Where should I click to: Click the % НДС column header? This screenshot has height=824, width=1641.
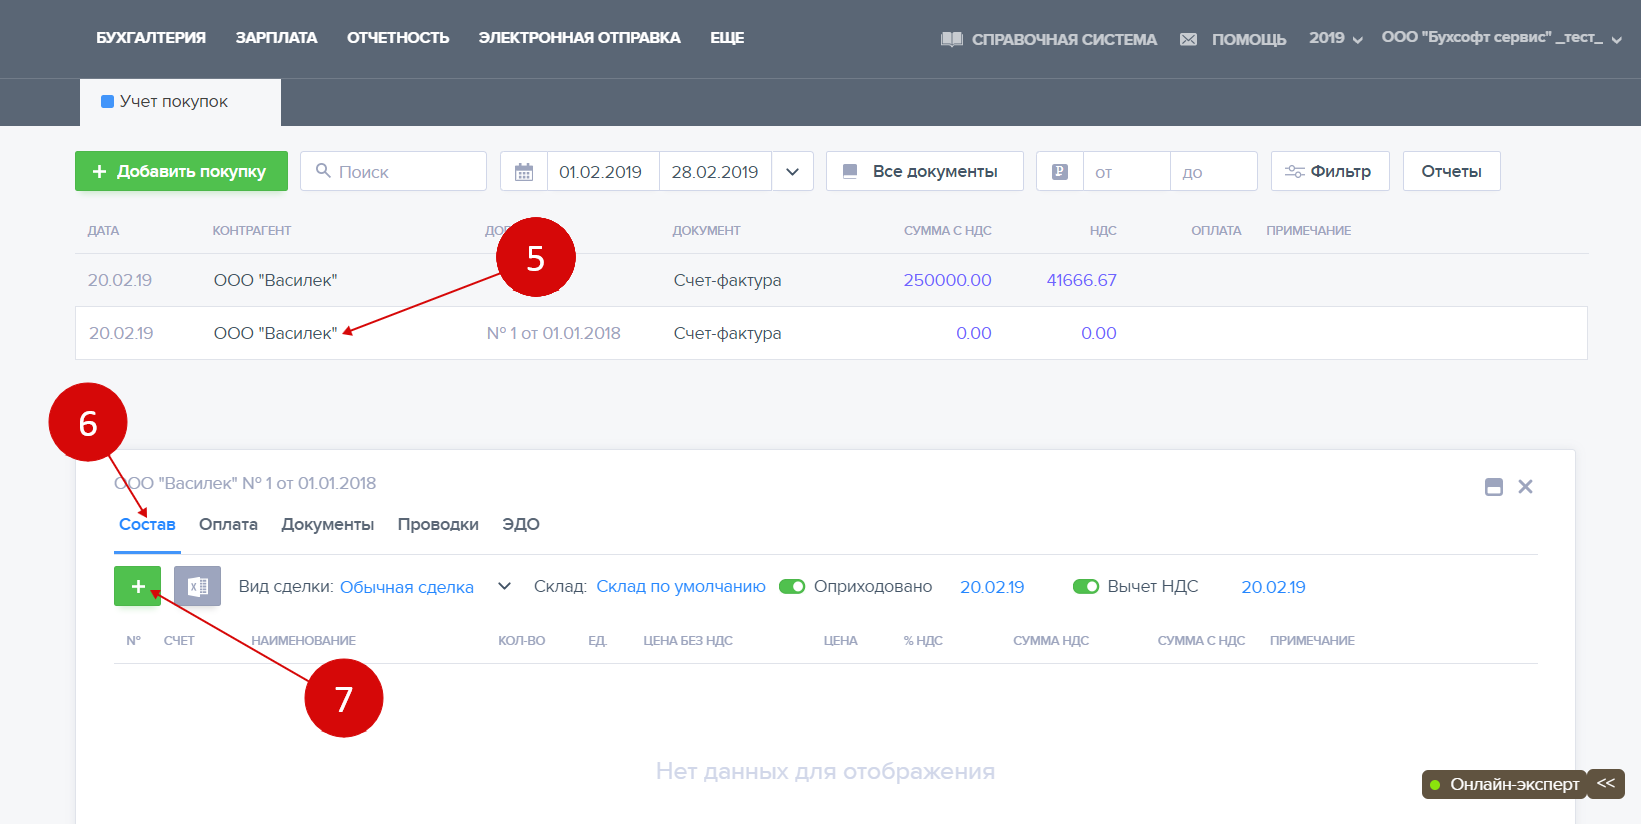click(923, 641)
